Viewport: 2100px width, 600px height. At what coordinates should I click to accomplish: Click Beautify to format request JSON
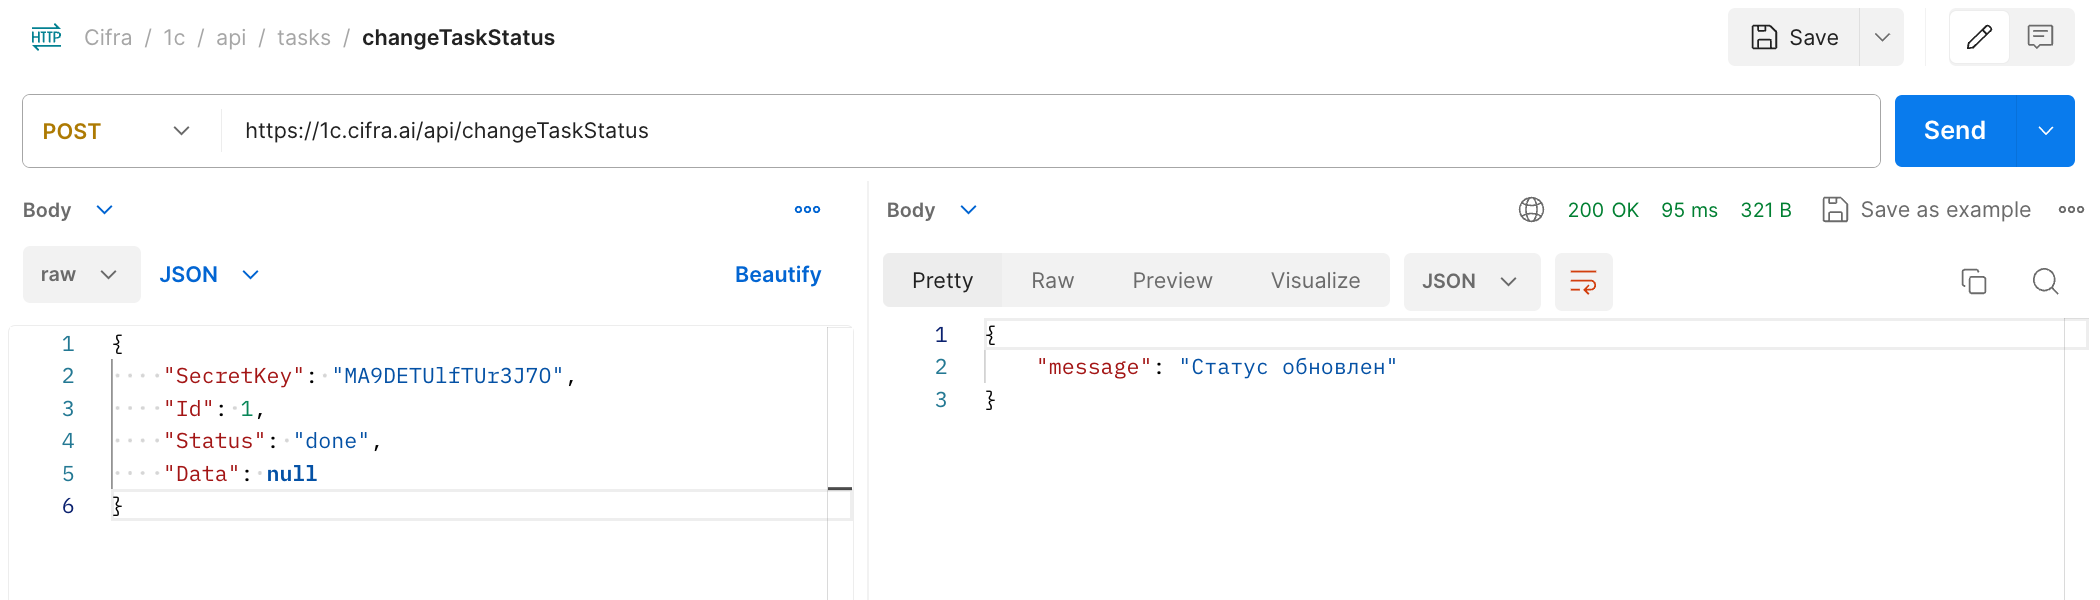point(778,275)
